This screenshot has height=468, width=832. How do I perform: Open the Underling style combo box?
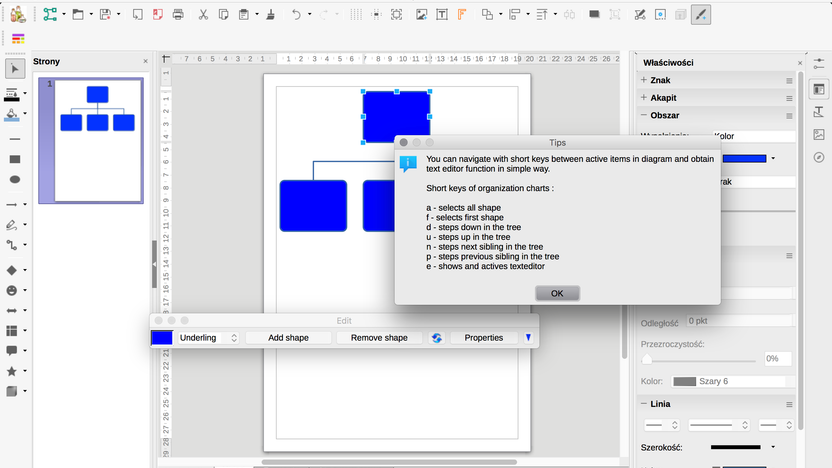click(208, 337)
